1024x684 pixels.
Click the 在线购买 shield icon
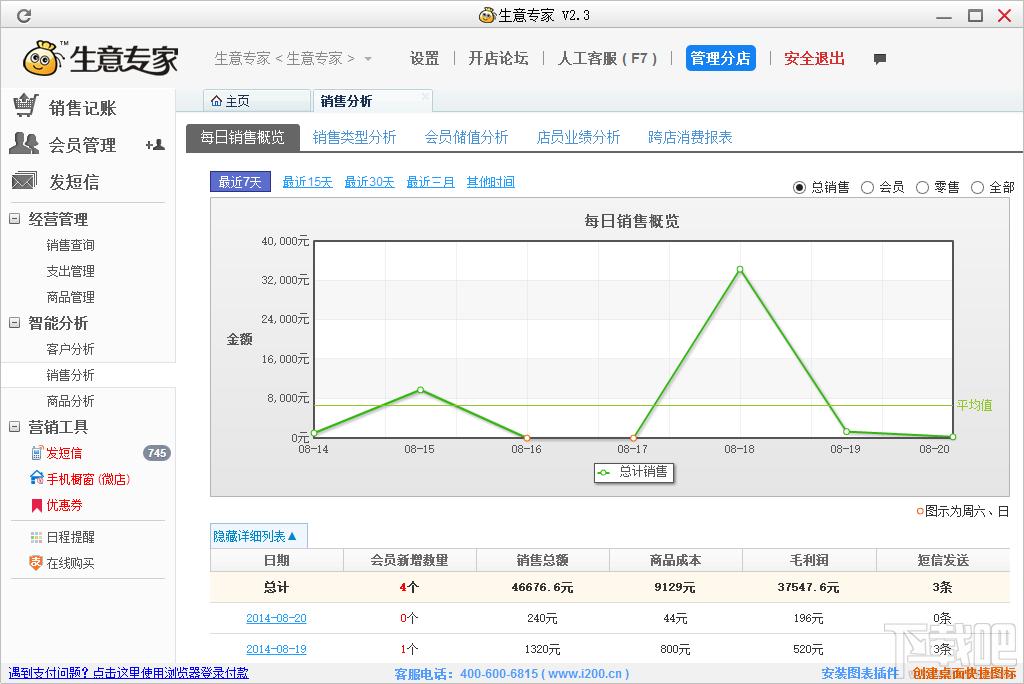pos(36,562)
